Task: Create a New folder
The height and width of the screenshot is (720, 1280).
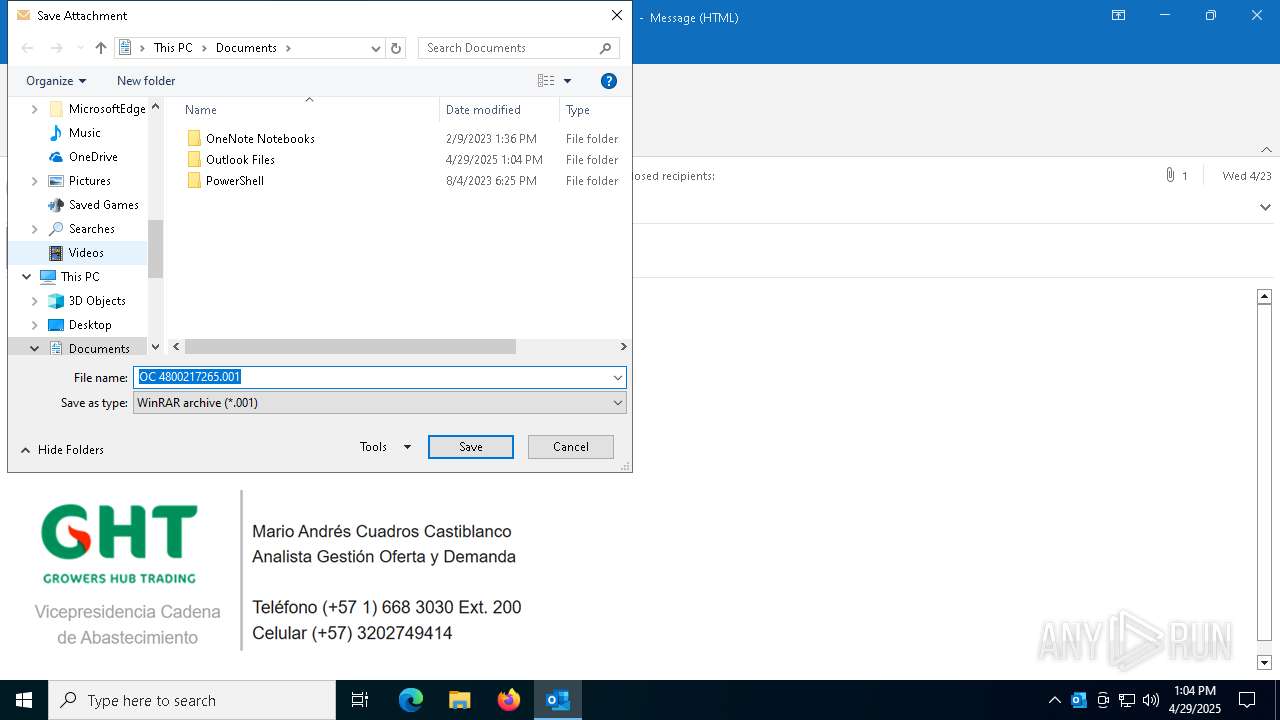Action: [x=146, y=81]
